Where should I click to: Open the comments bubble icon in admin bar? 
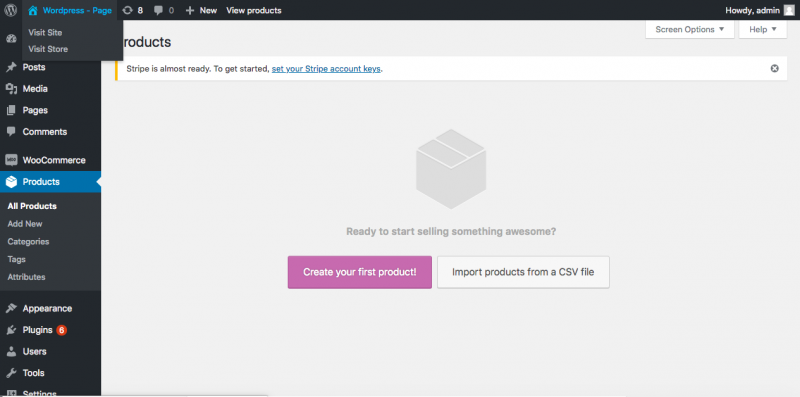click(x=159, y=10)
